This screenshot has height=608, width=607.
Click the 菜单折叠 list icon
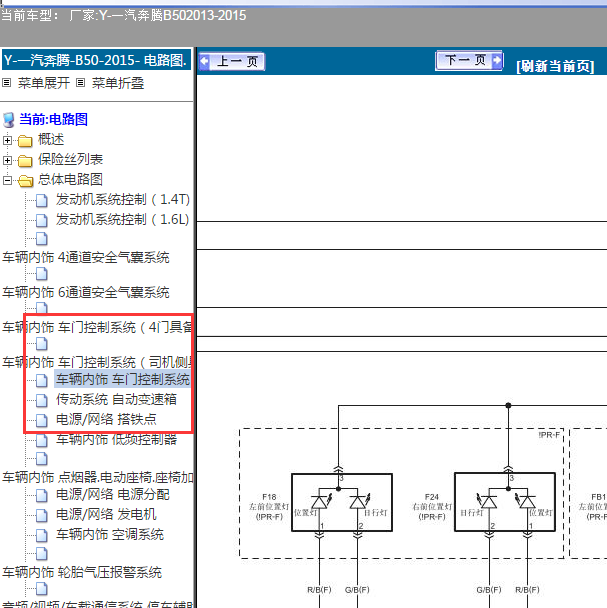click(80, 83)
